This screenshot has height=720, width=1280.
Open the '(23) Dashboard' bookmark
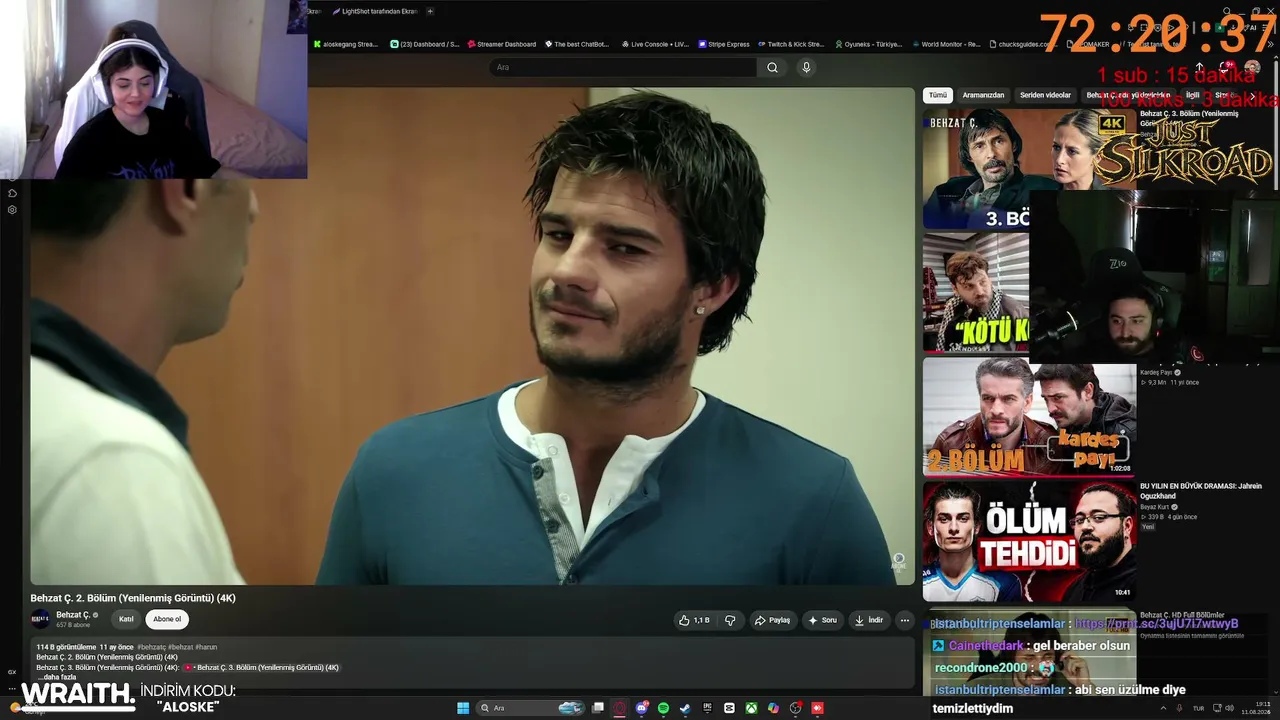click(x=425, y=44)
